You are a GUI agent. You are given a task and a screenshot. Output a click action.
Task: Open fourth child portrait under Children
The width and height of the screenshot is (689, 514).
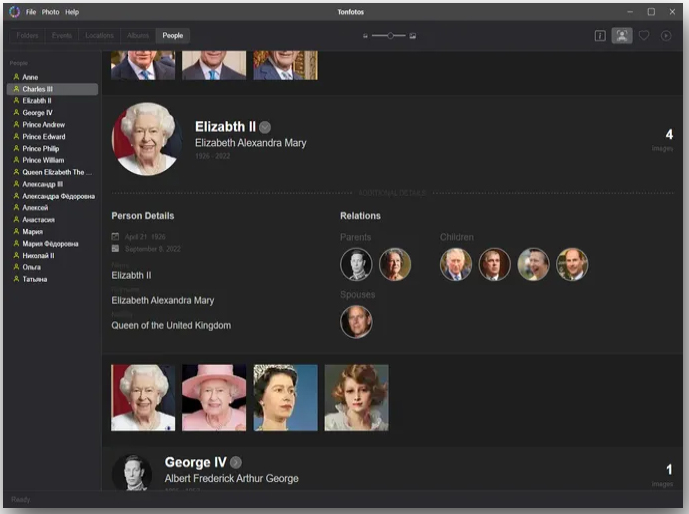[572, 264]
